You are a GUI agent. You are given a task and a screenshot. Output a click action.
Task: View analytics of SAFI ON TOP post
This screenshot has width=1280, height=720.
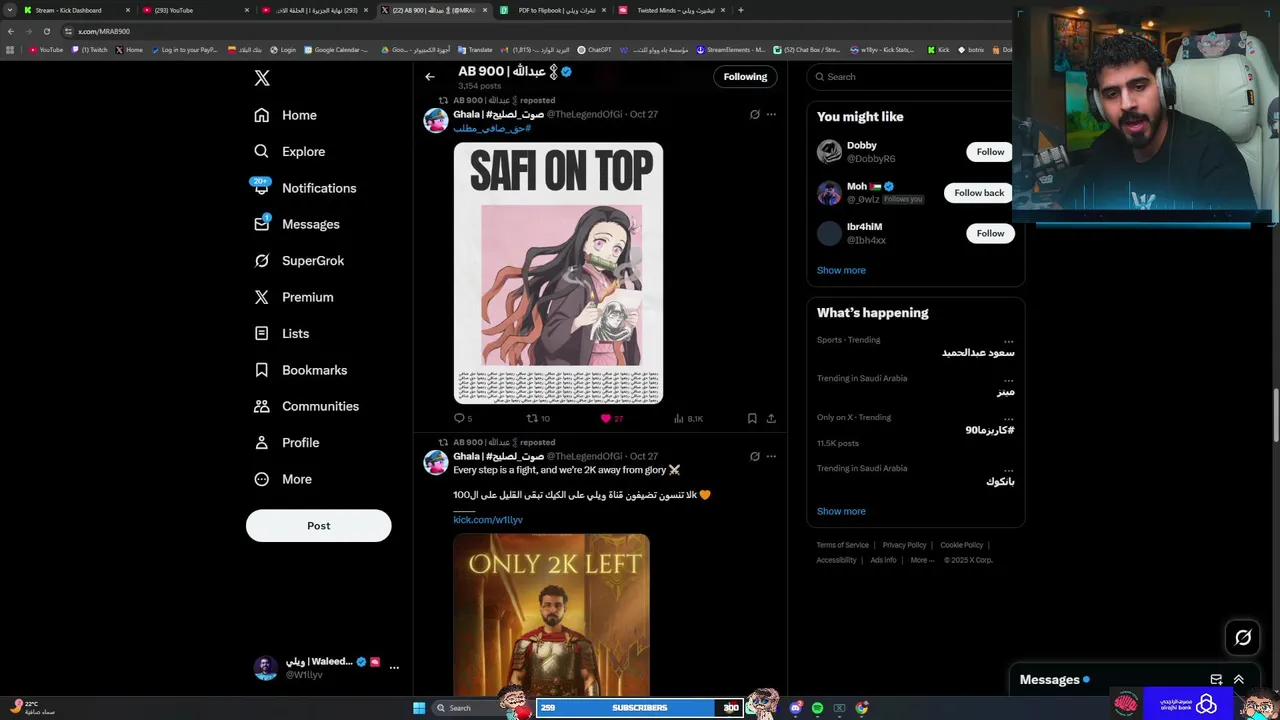pos(688,419)
